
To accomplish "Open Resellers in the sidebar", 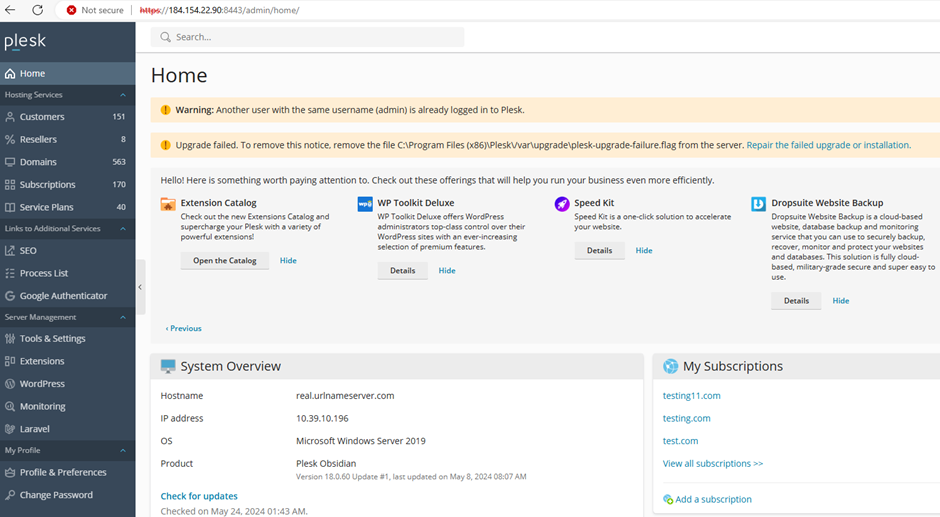I will point(68,139).
